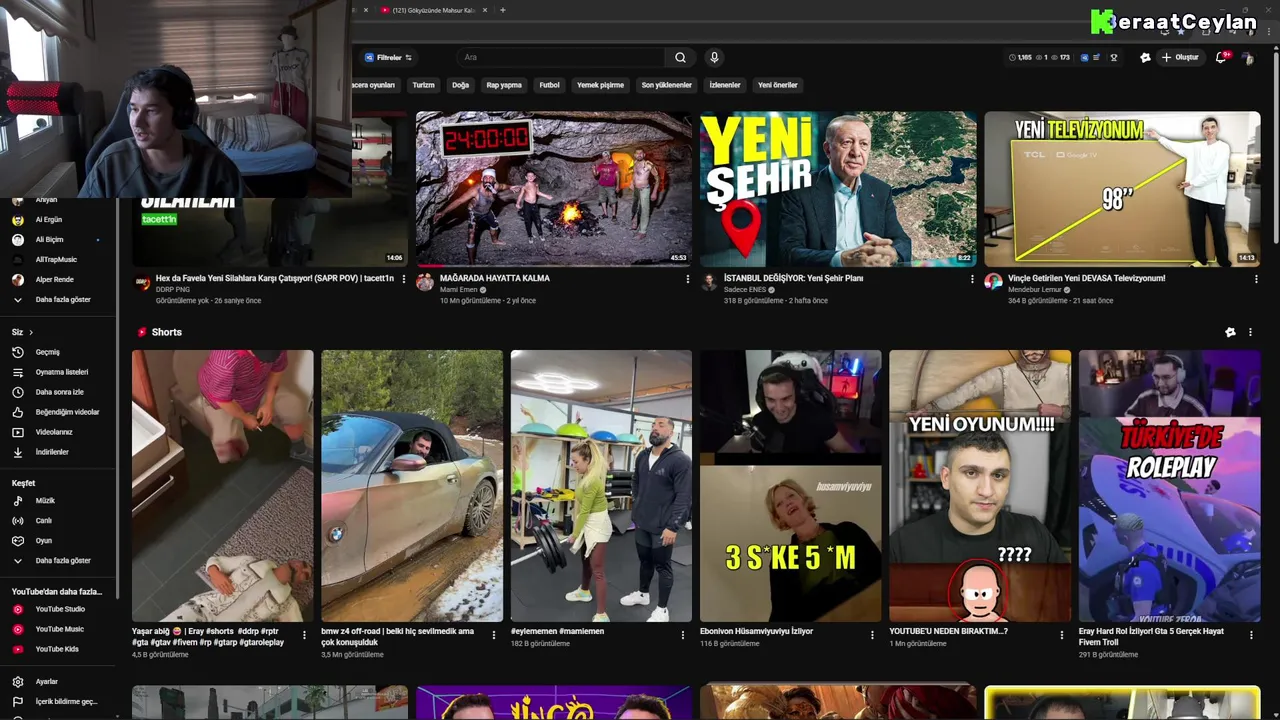
Task: Expand the Siz section chevron
Action: pyautogui.click(x=31, y=332)
